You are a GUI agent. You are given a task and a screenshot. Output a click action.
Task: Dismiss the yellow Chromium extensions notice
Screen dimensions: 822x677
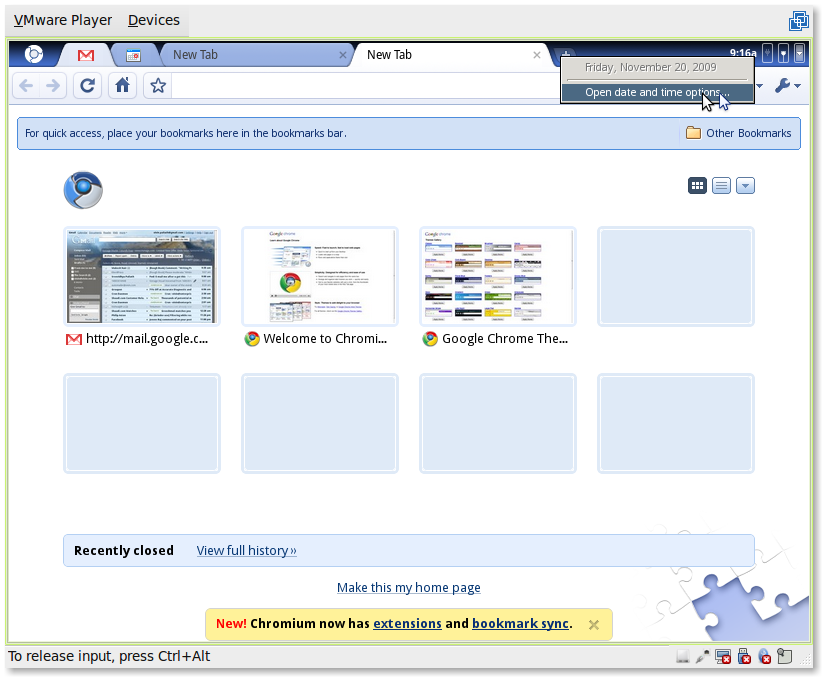pos(593,624)
